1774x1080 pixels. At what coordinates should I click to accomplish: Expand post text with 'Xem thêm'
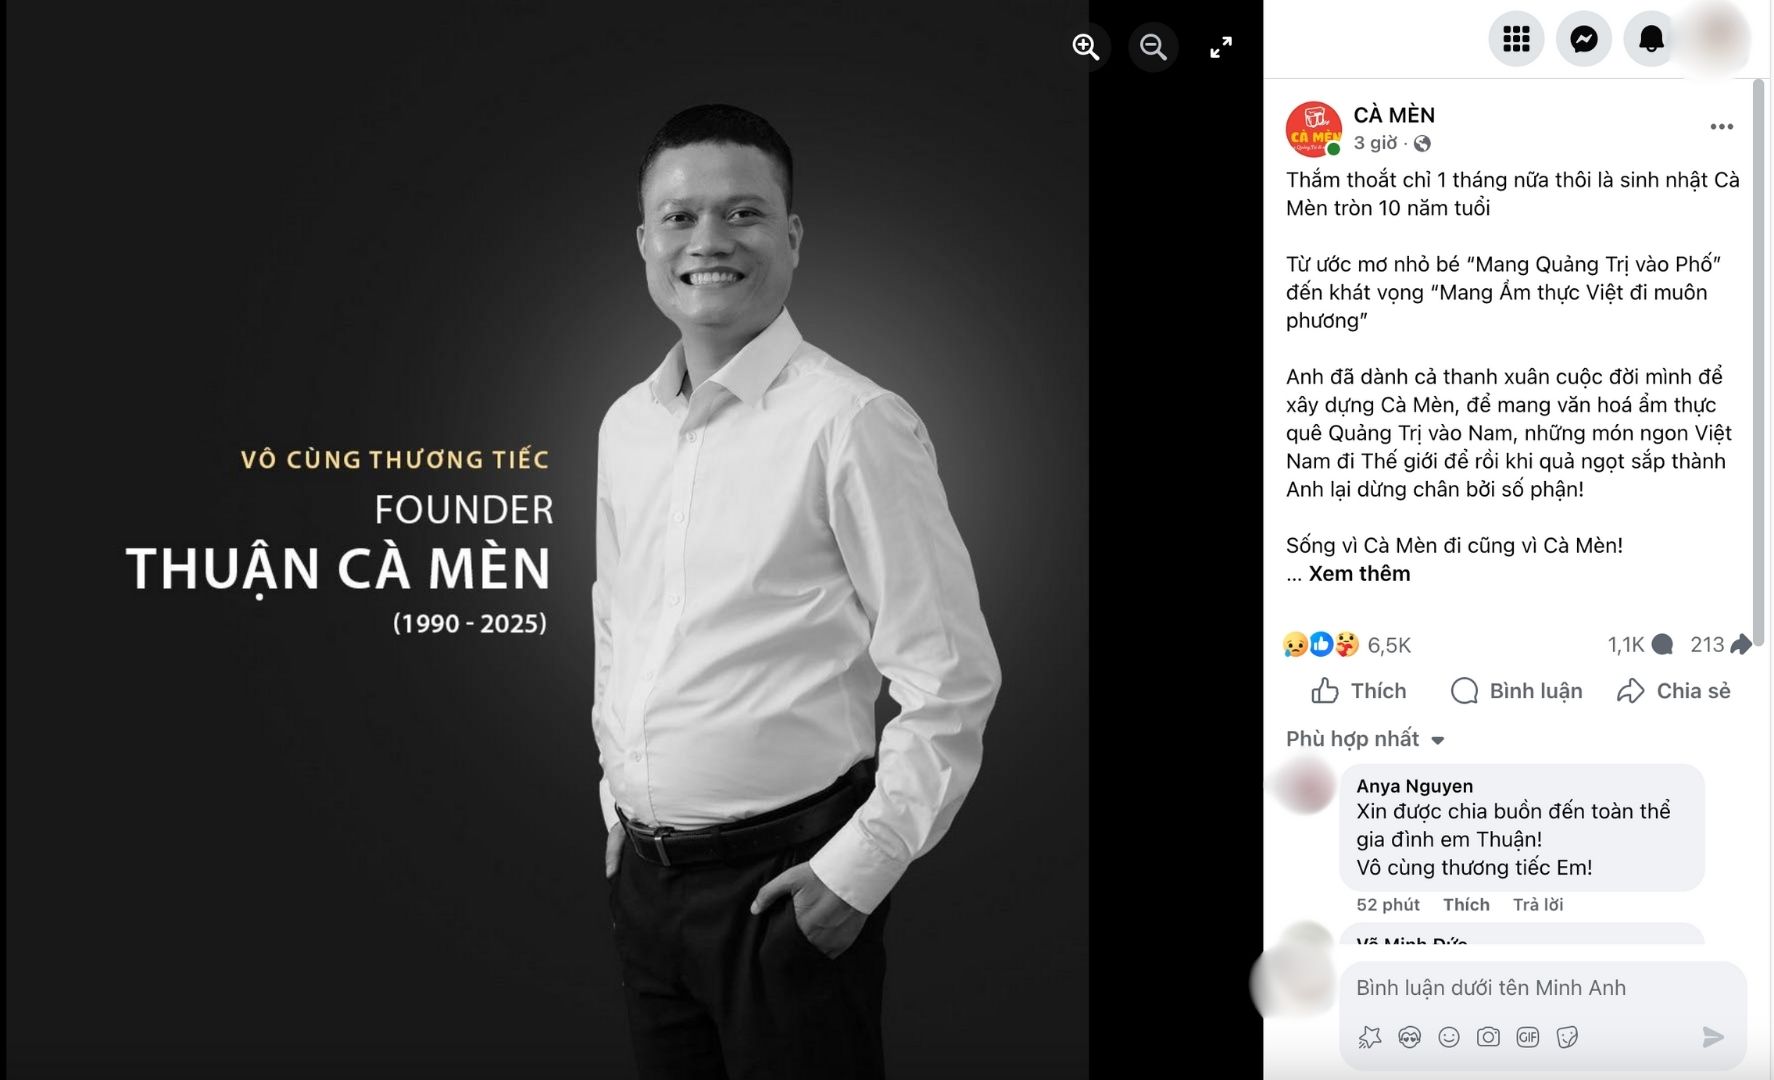click(1359, 574)
